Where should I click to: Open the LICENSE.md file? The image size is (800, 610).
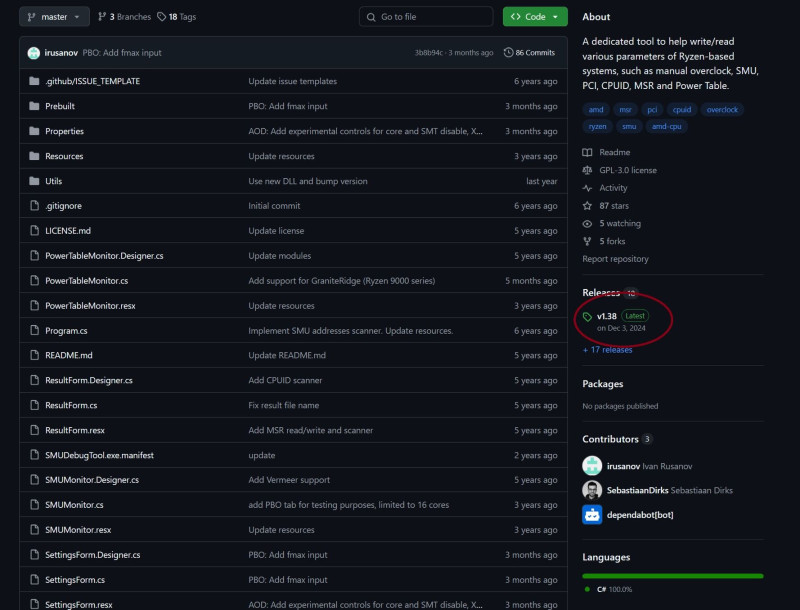[x=68, y=231]
